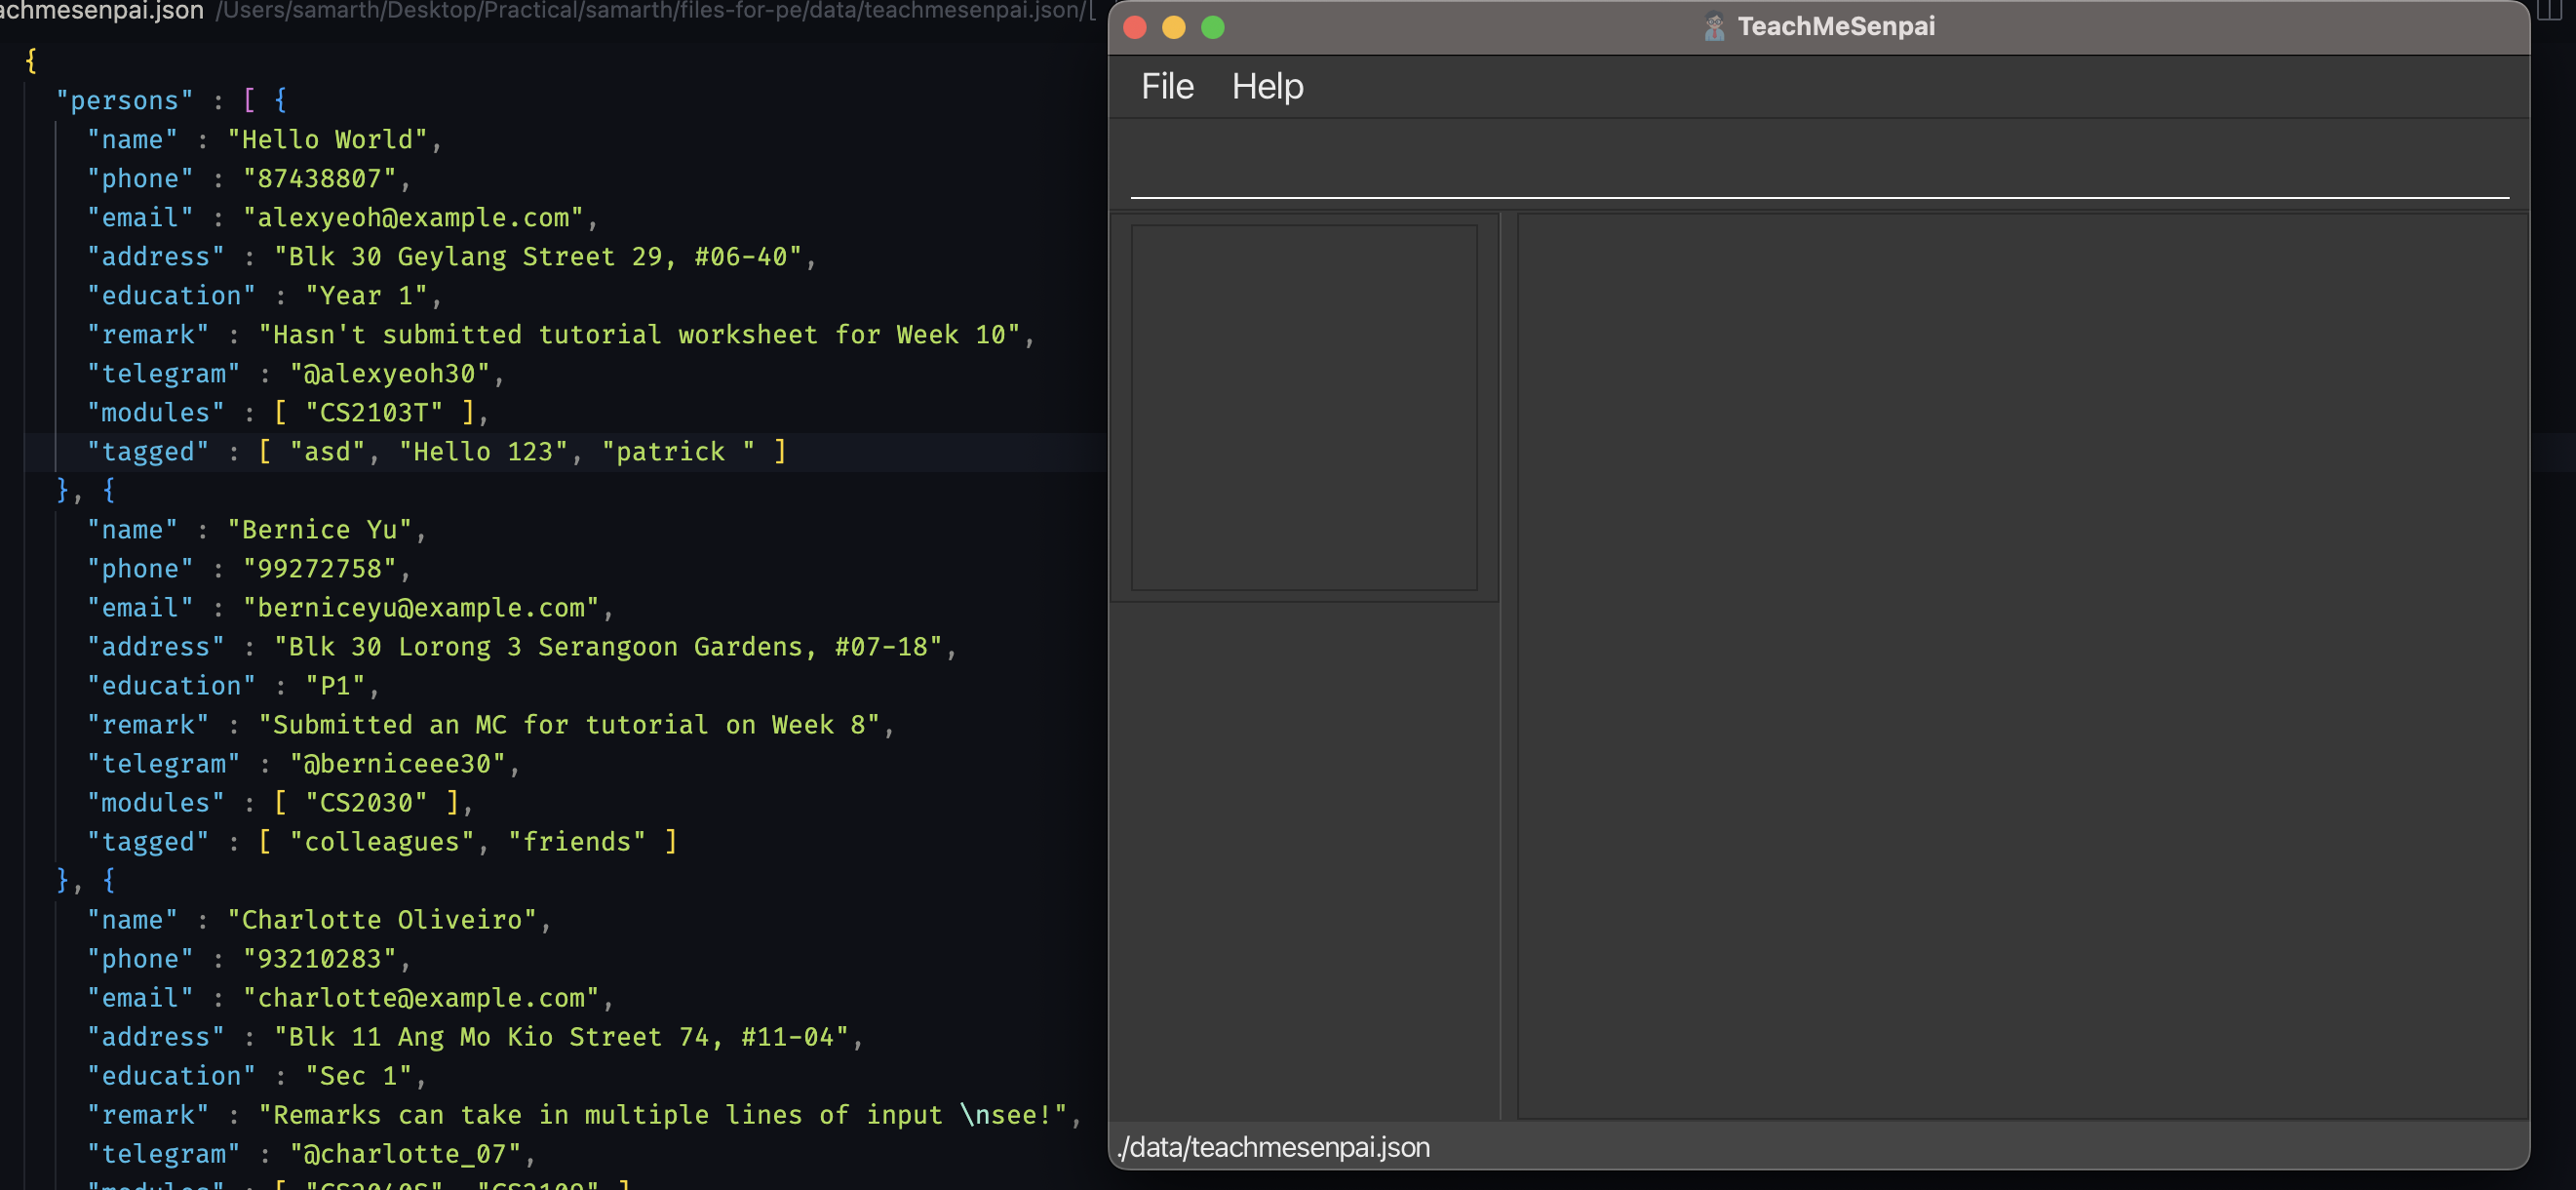Click the "Bernice Yu" name string

pyautogui.click(x=319, y=530)
